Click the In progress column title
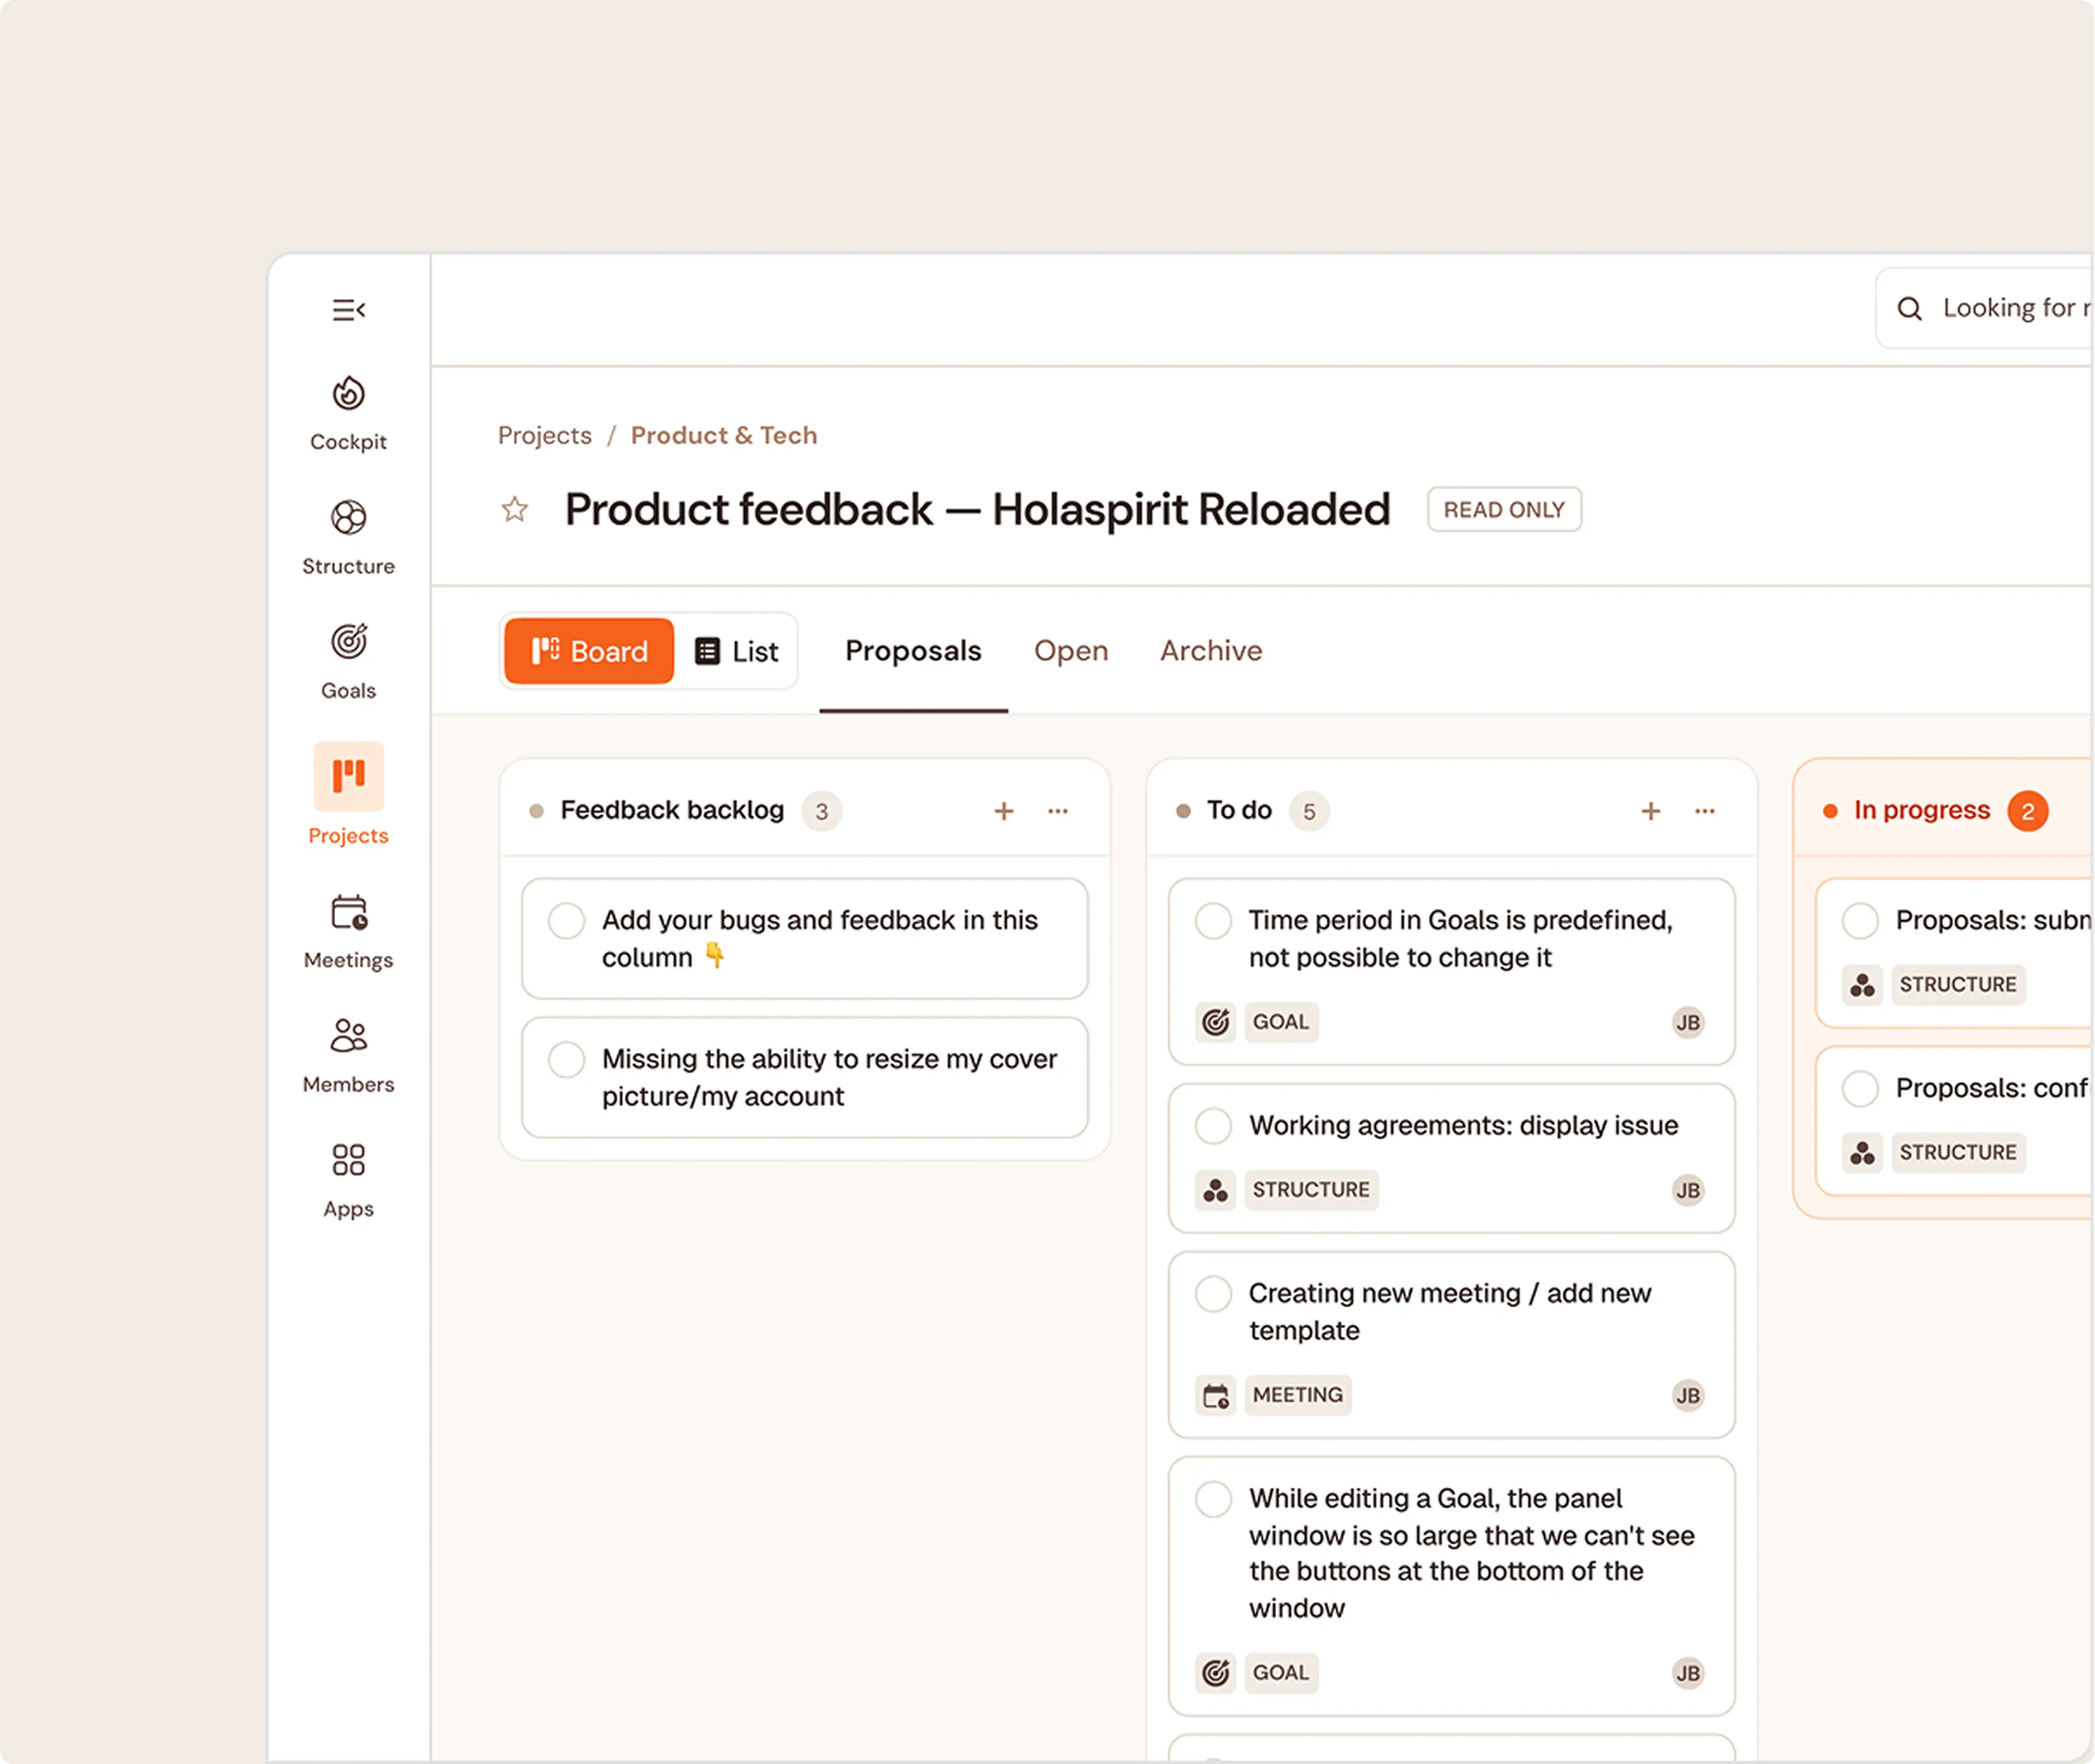2095x1764 pixels. click(x=1922, y=811)
